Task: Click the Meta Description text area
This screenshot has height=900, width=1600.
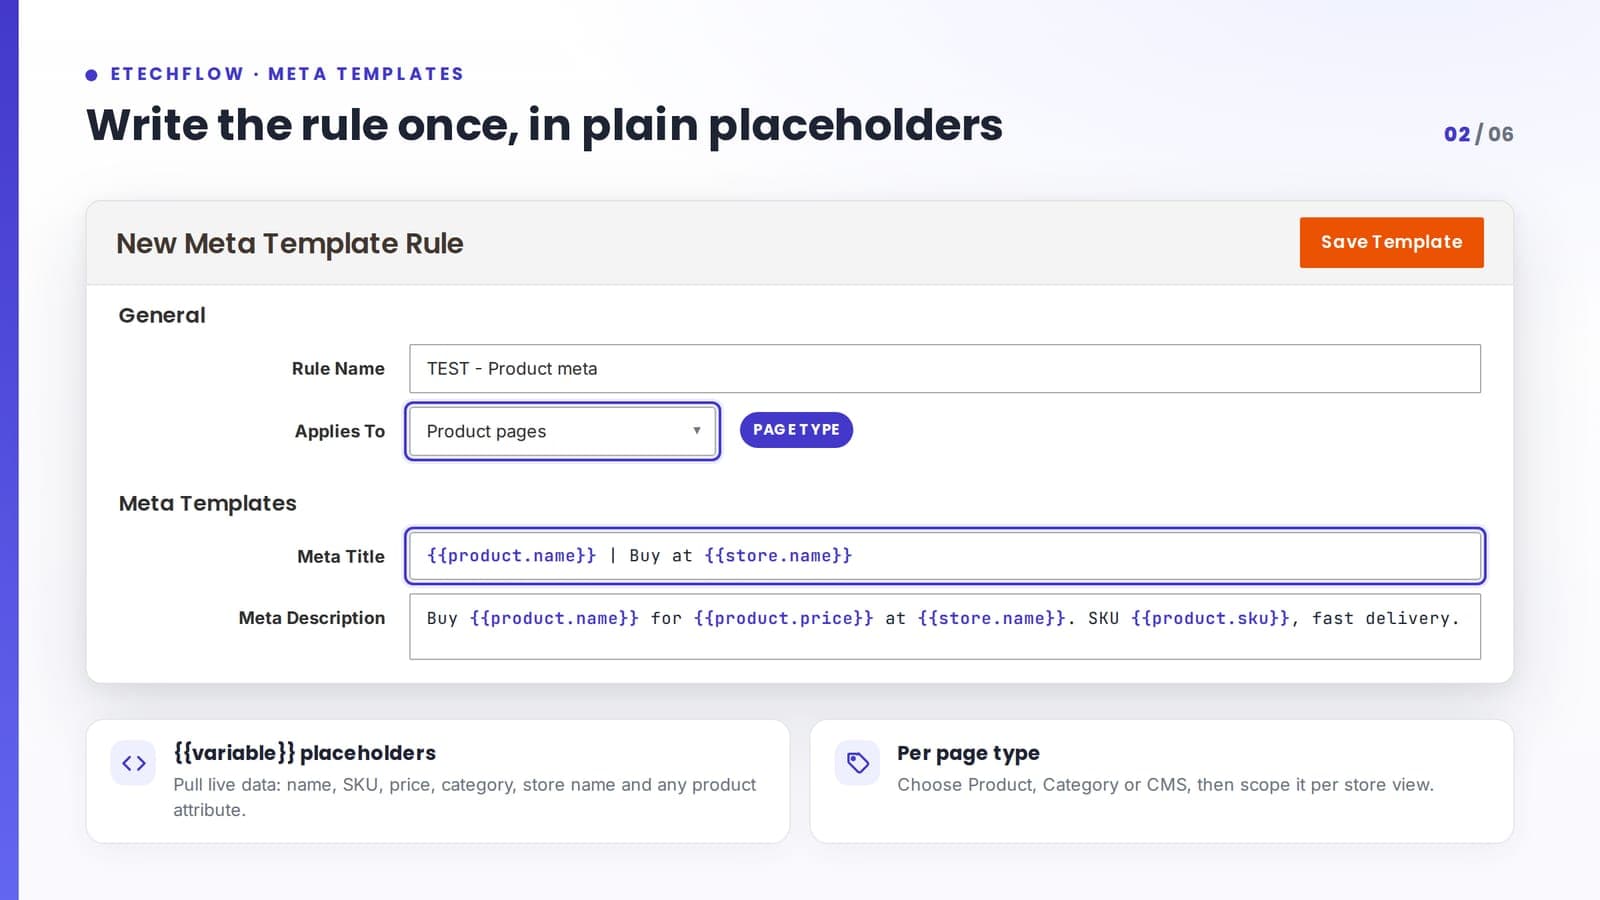Action: click(945, 627)
